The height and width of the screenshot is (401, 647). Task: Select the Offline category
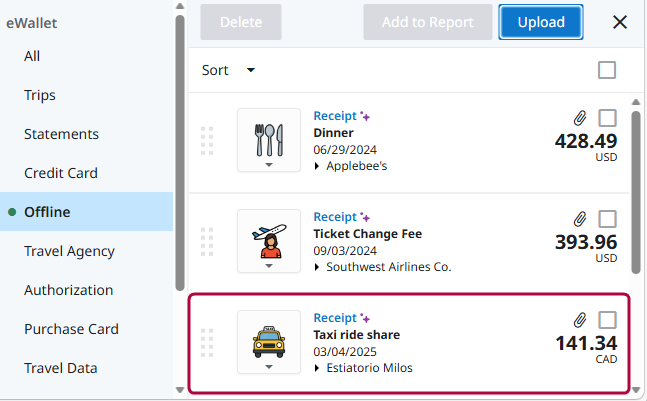[86, 211]
